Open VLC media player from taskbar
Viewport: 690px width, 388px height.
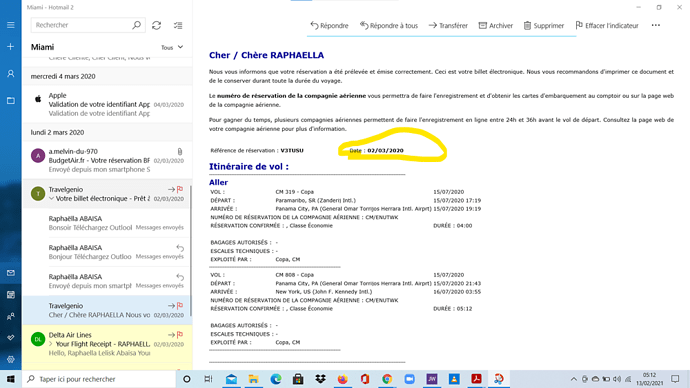coord(454,379)
